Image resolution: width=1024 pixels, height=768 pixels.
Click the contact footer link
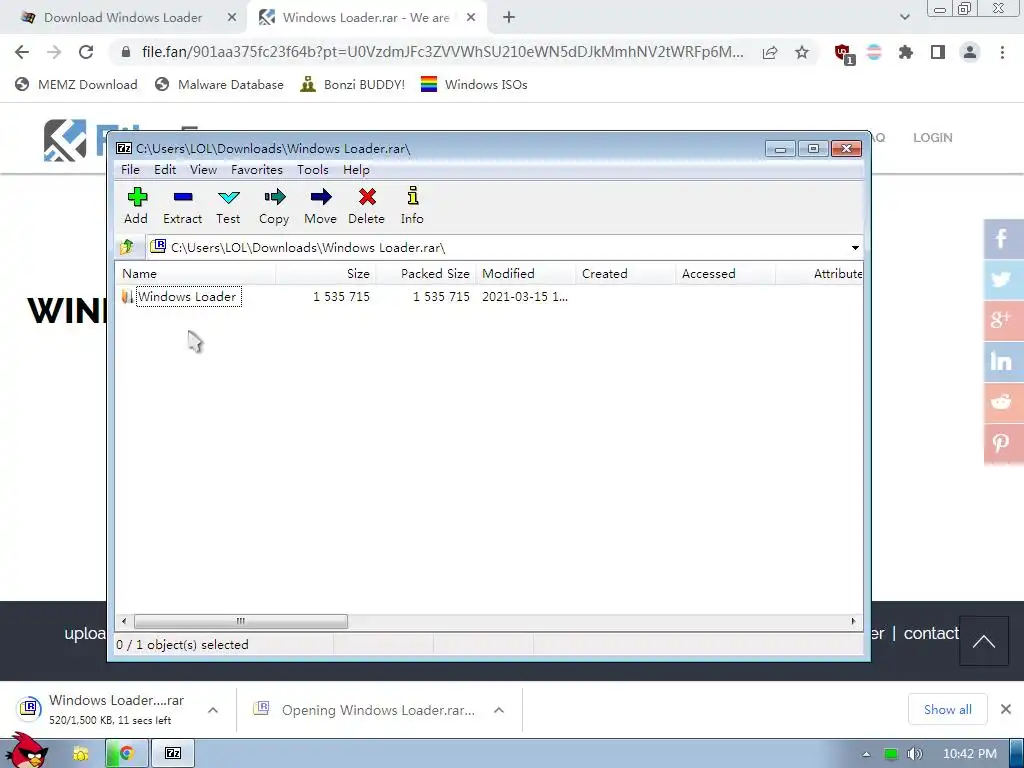(931, 633)
